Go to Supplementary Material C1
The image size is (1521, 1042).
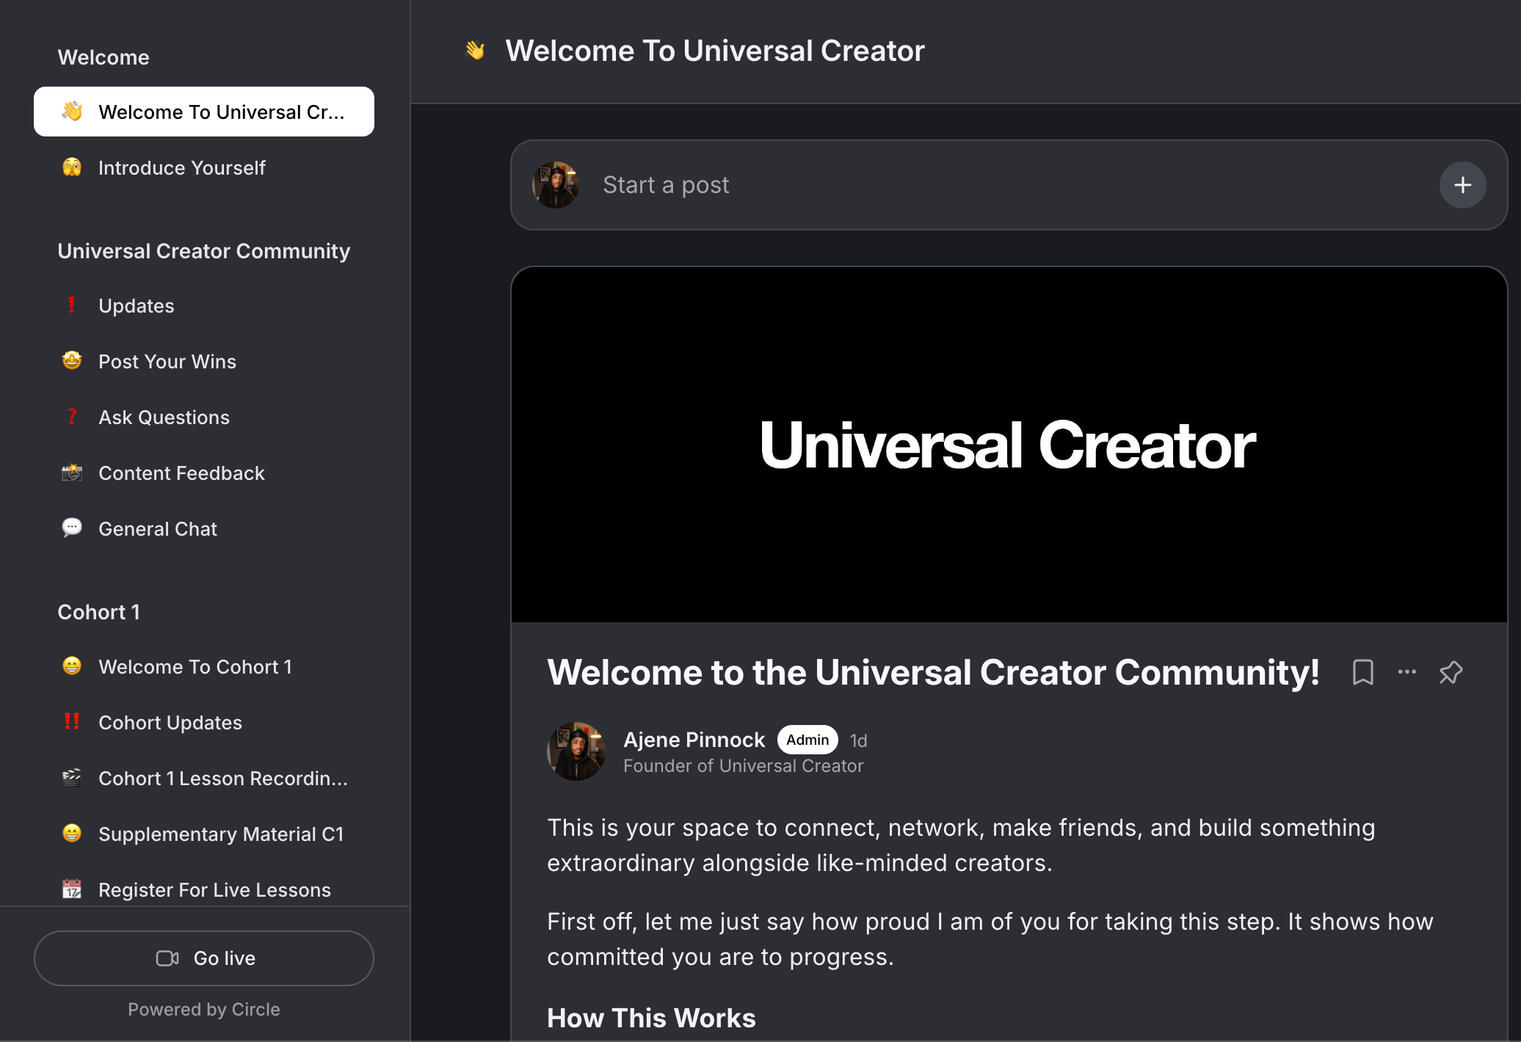coord(221,834)
